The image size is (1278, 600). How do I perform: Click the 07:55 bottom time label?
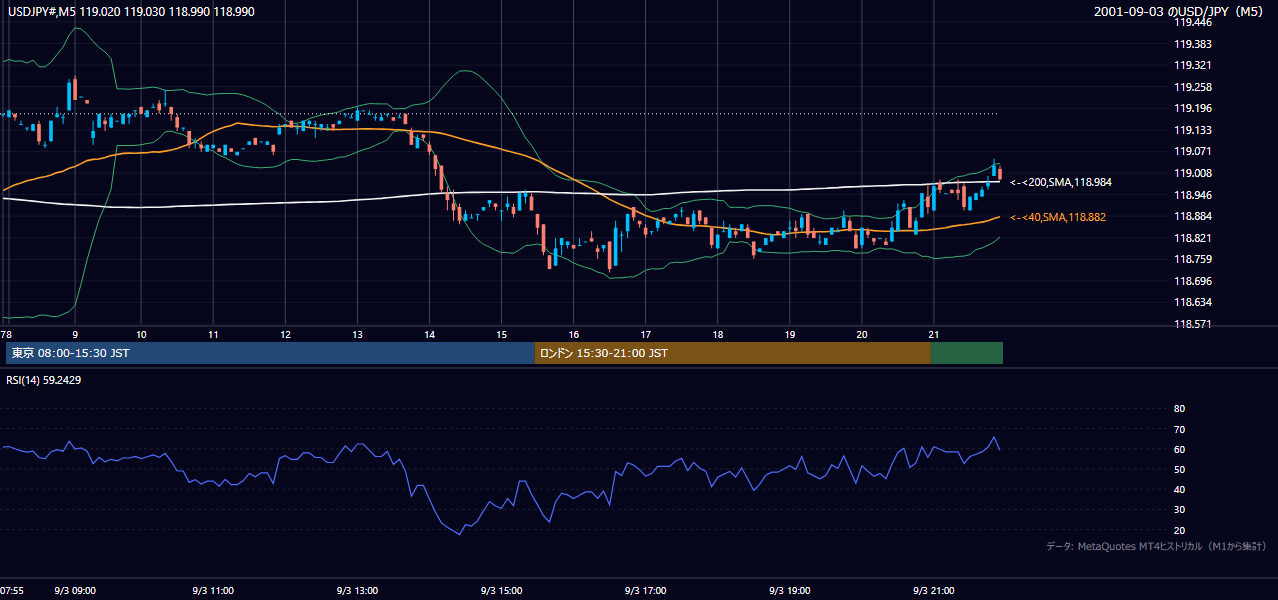tap(12, 591)
